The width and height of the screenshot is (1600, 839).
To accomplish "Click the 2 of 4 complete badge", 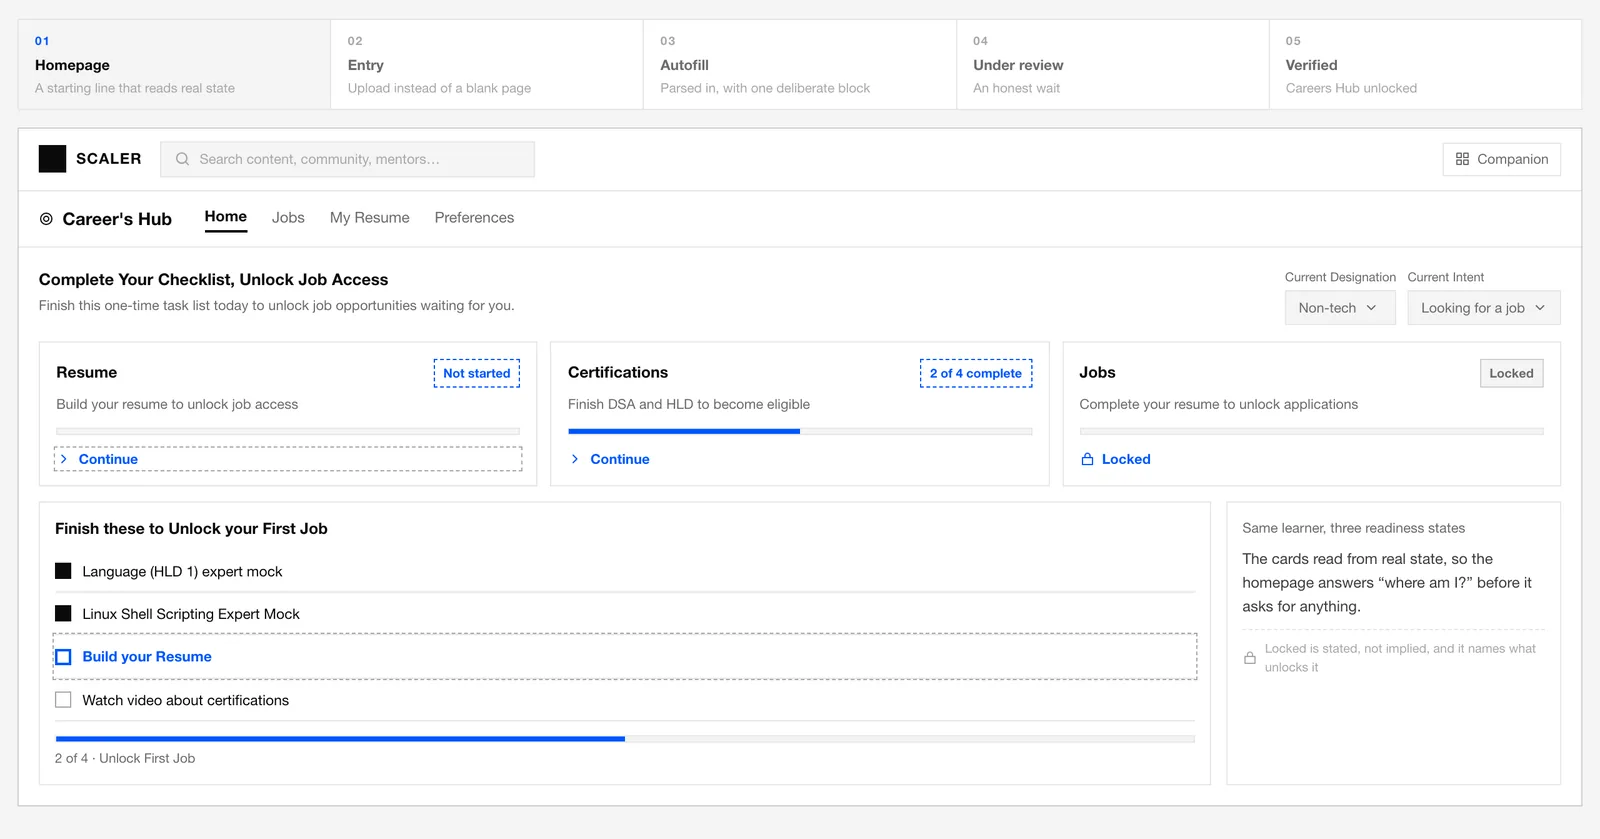I will pos(976,373).
